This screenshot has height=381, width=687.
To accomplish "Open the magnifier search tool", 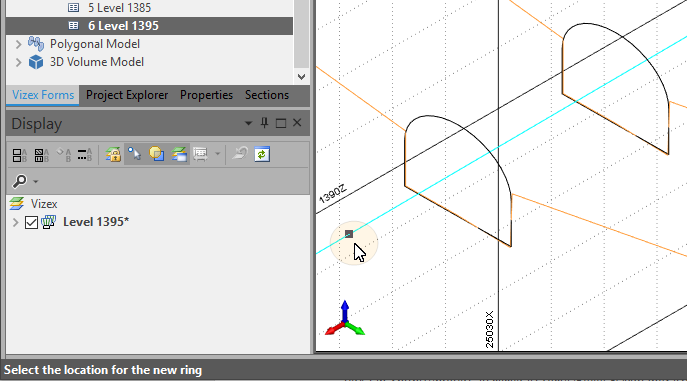I will (20, 181).
